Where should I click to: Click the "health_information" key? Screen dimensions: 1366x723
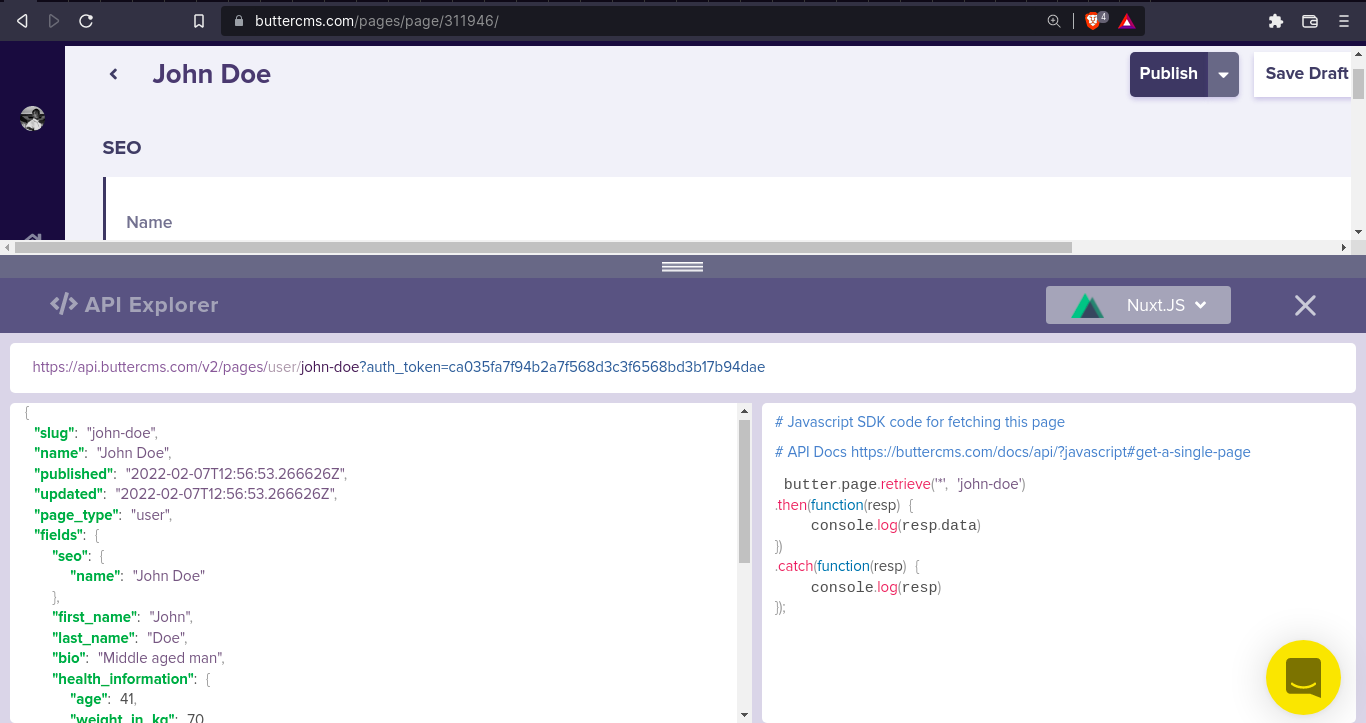pos(124,679)
